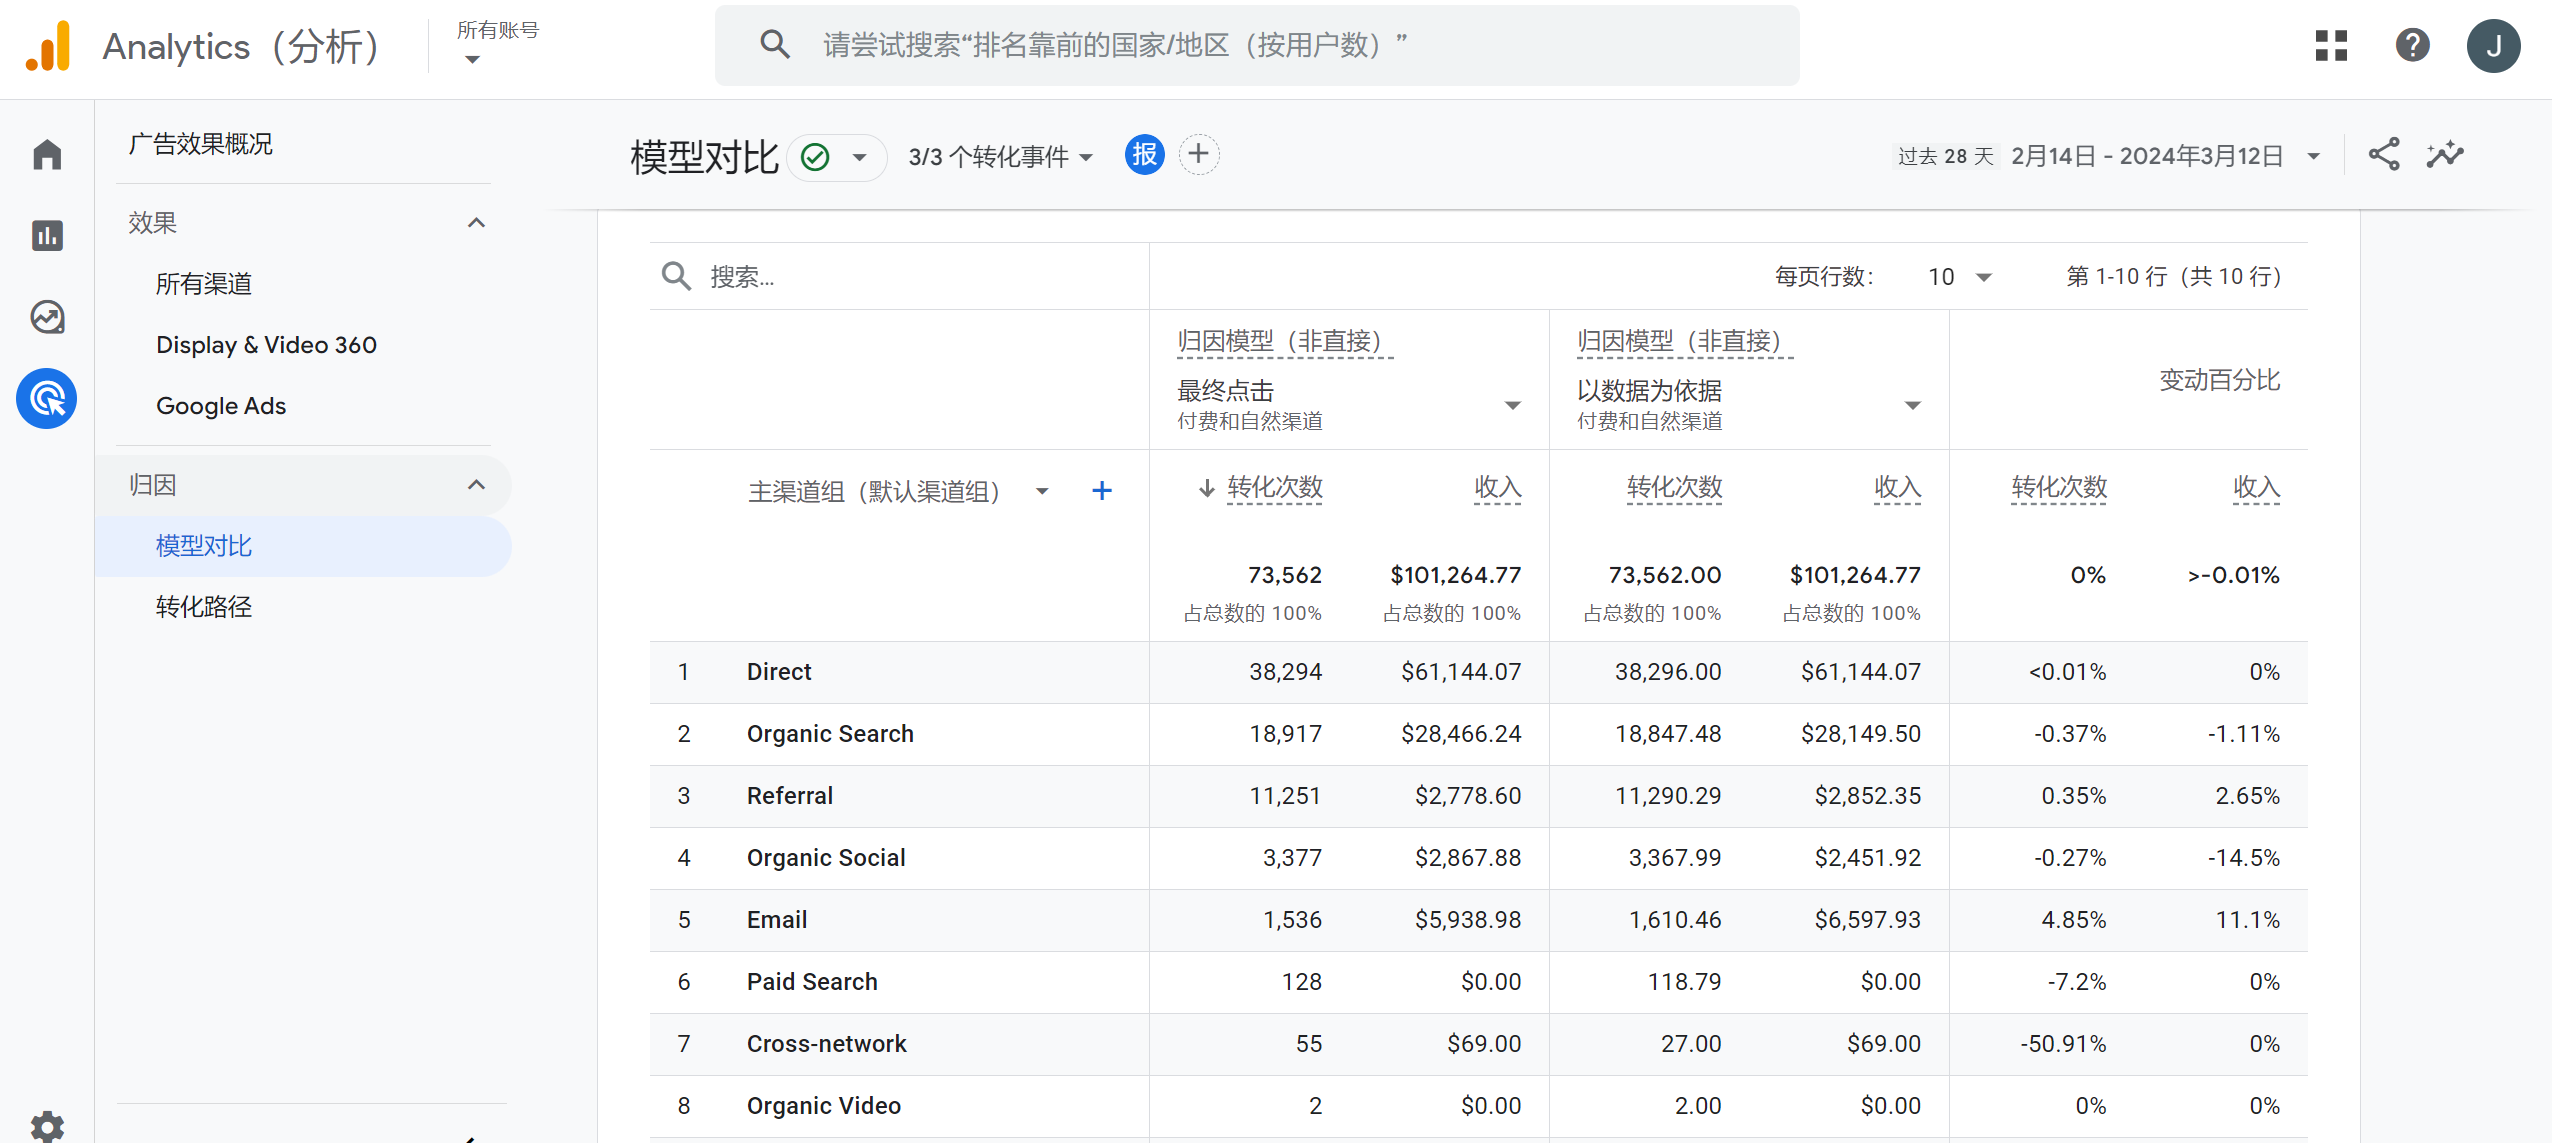Click the share report icon
The image size is (2552, 1143).
[x=2384, y=155]
